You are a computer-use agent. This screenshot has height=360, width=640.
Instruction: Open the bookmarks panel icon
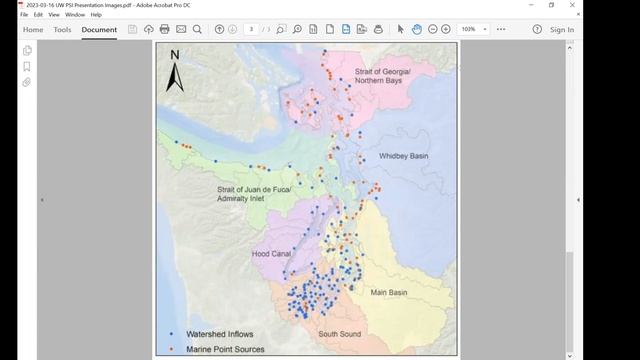[27, 67]
